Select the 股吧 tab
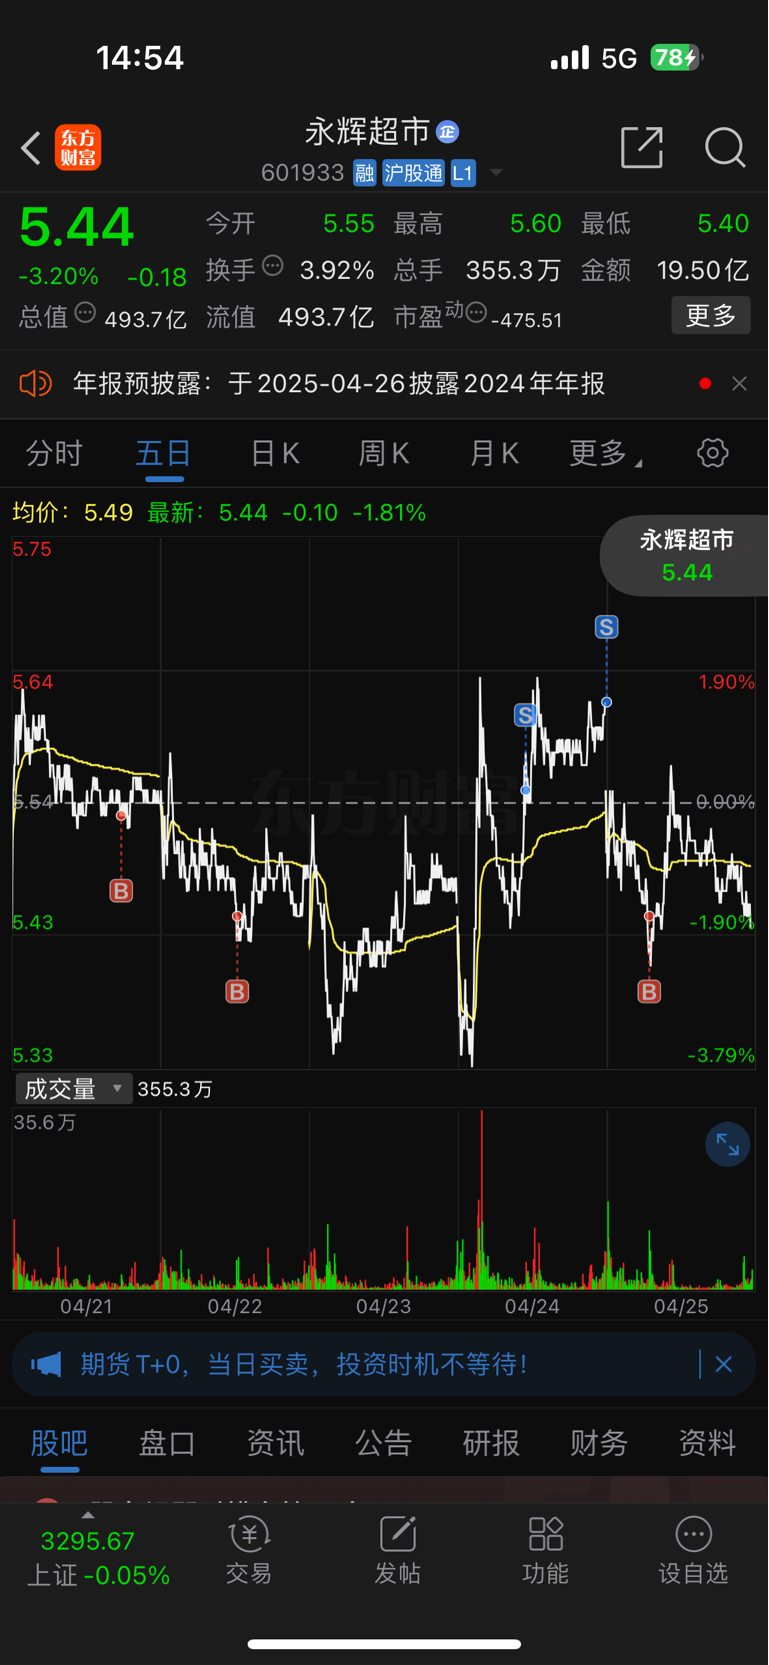This screenshot has height=1665, width=769. point(59,1443)
